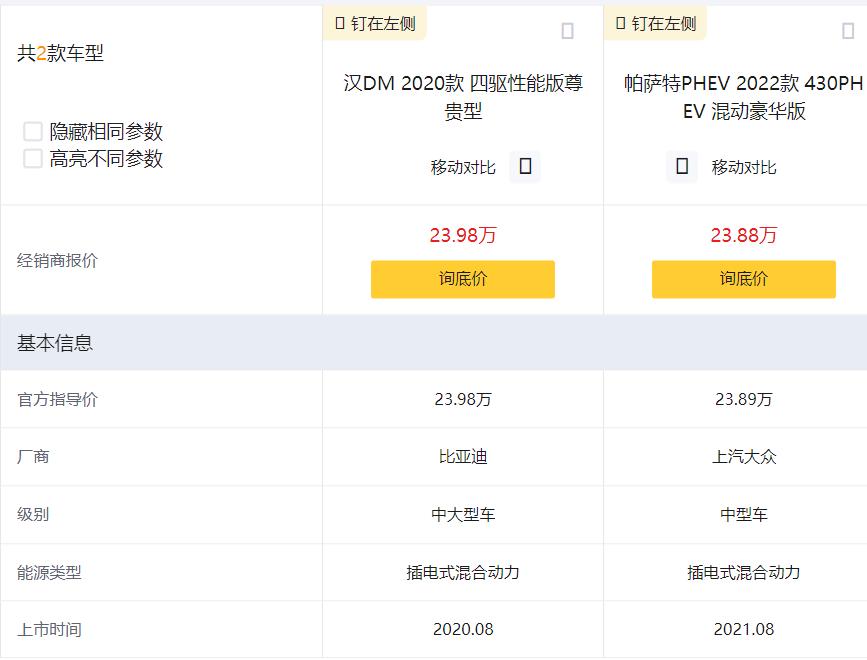Remove 汉DM from comparison via corner icon
This screenshot has height=660, width=867.
click(x=567, y=30)
